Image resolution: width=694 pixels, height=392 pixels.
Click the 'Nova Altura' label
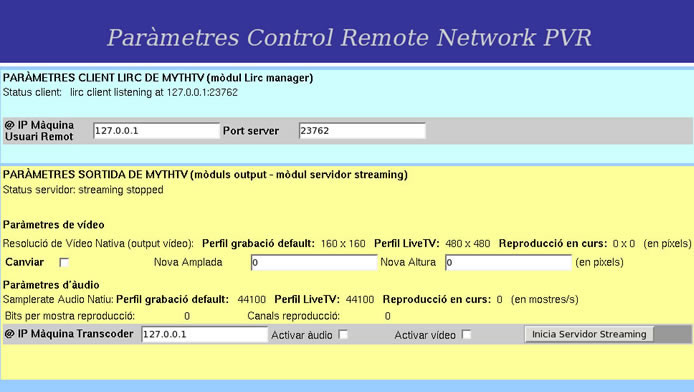(408, 262)
